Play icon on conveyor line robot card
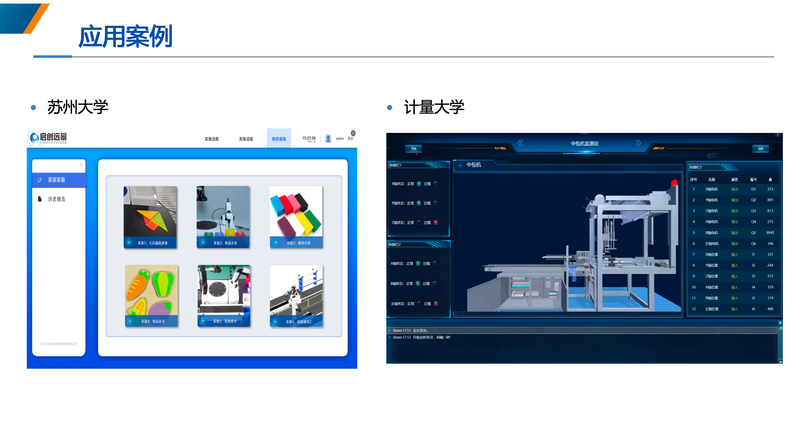This screenshot has width=800, height=447. [276, 321]
